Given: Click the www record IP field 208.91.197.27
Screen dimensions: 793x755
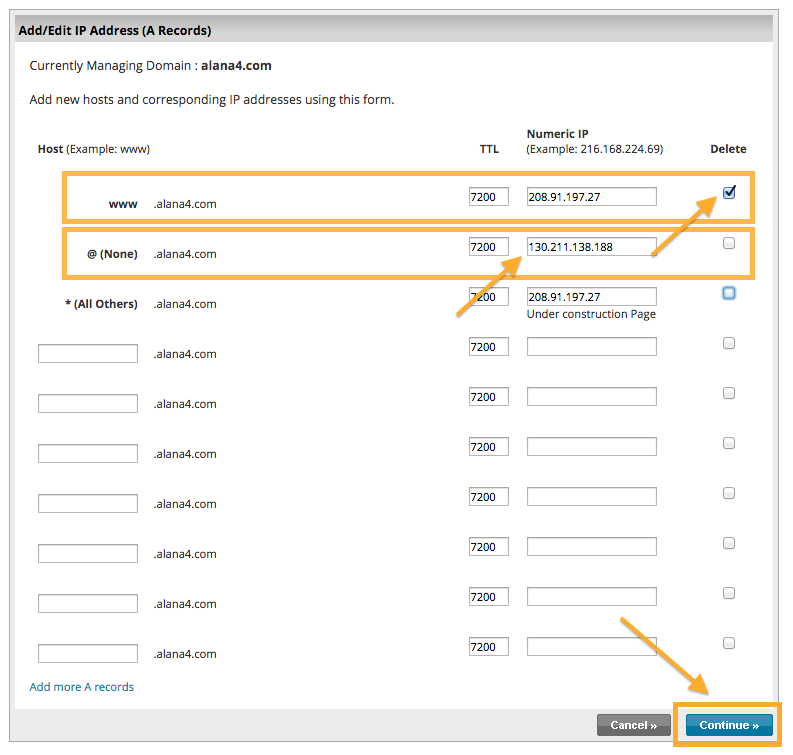Looking at the screenshot, I should pos(591,197).
